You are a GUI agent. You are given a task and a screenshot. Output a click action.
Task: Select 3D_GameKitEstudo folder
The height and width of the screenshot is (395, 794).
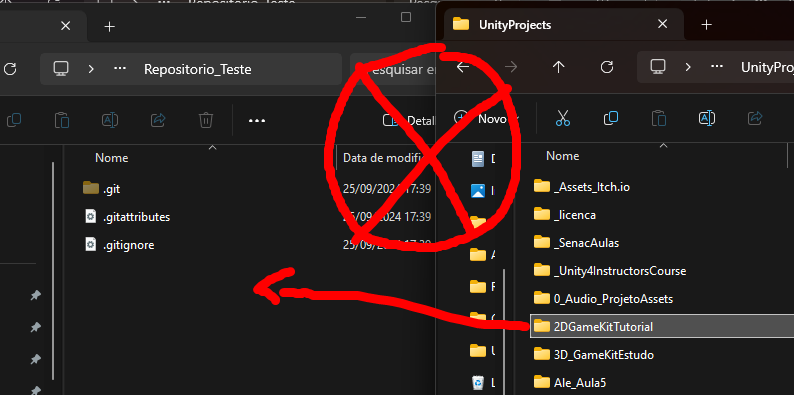(x=593, y=354)
